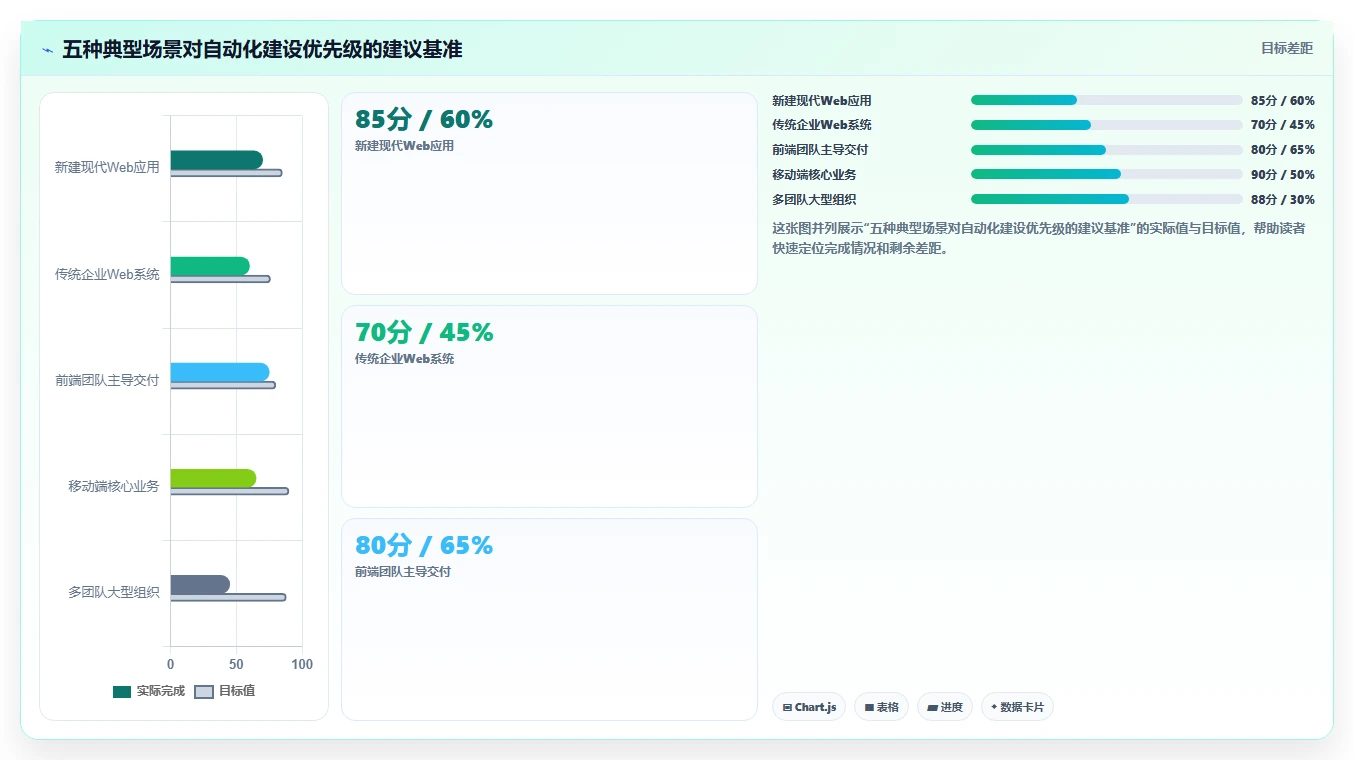This screenshot has width=1354, height=760.
Task: Click the grey target bar for 前端团队主导交付
Action: [222, 385]
